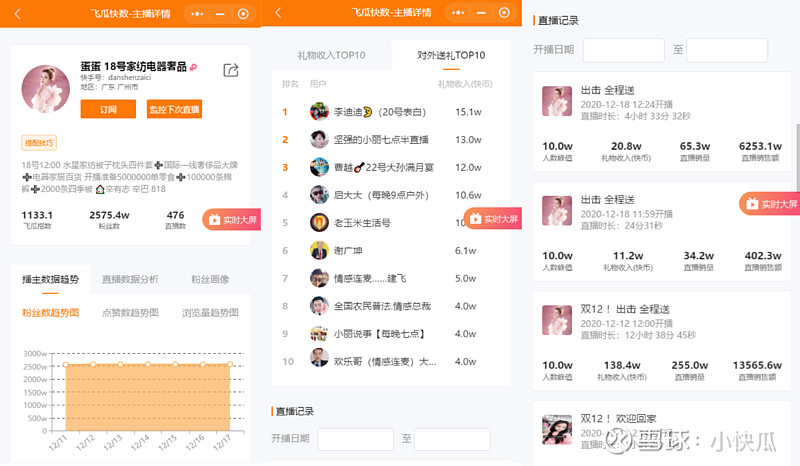Open avatar of 启大大 in ranking
The image size is (800, 466).
click(319, 194)
